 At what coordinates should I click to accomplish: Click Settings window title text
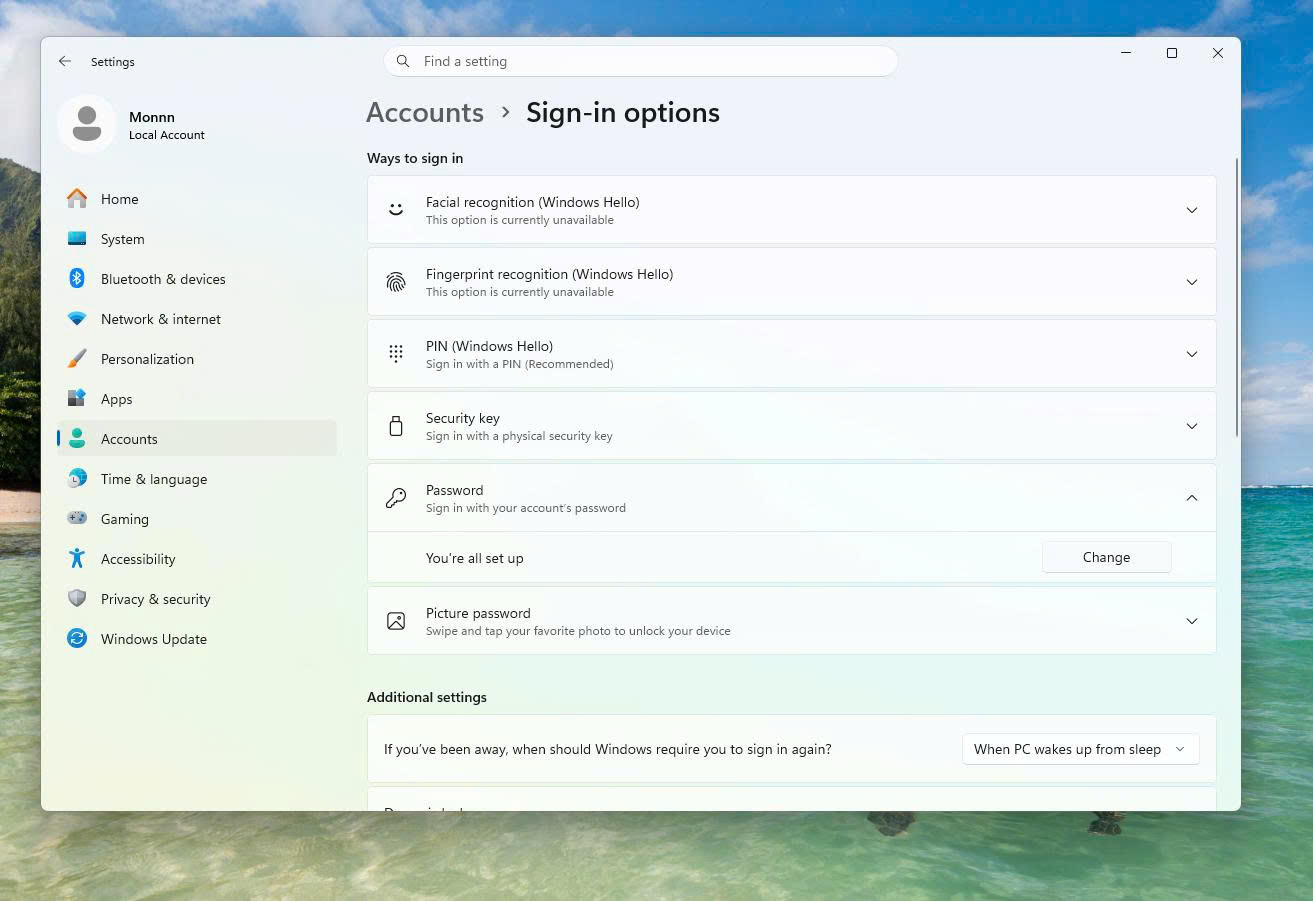112,62
